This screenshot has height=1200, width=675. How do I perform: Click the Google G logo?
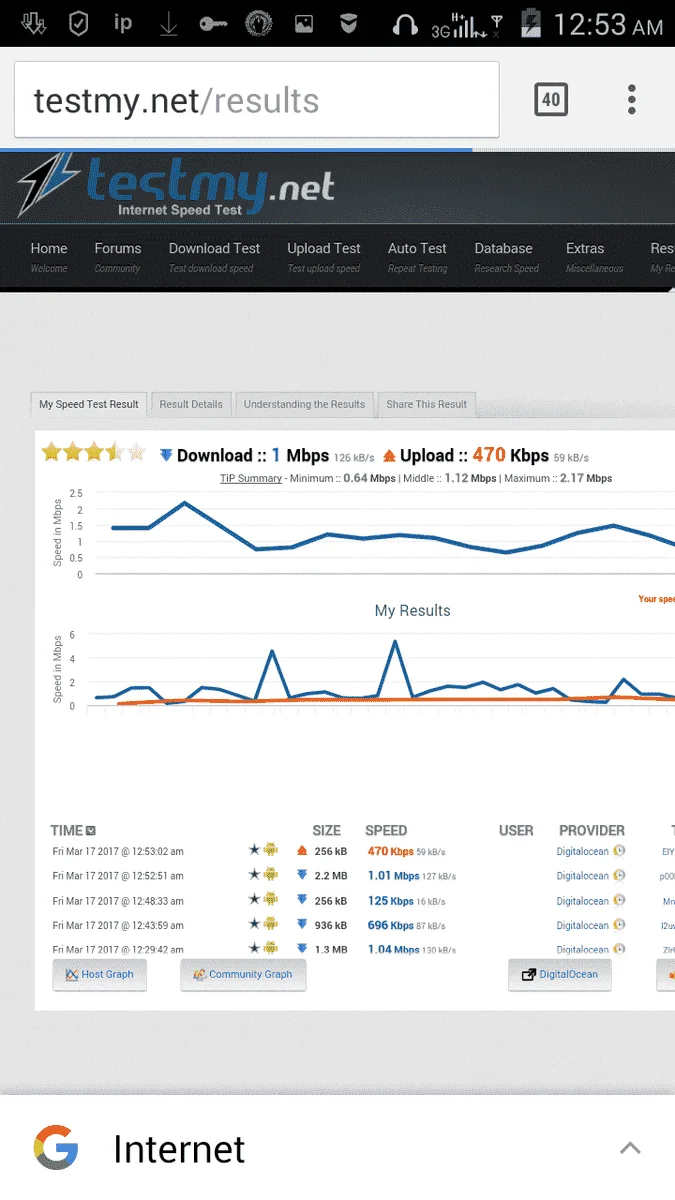click(56, 1149)
